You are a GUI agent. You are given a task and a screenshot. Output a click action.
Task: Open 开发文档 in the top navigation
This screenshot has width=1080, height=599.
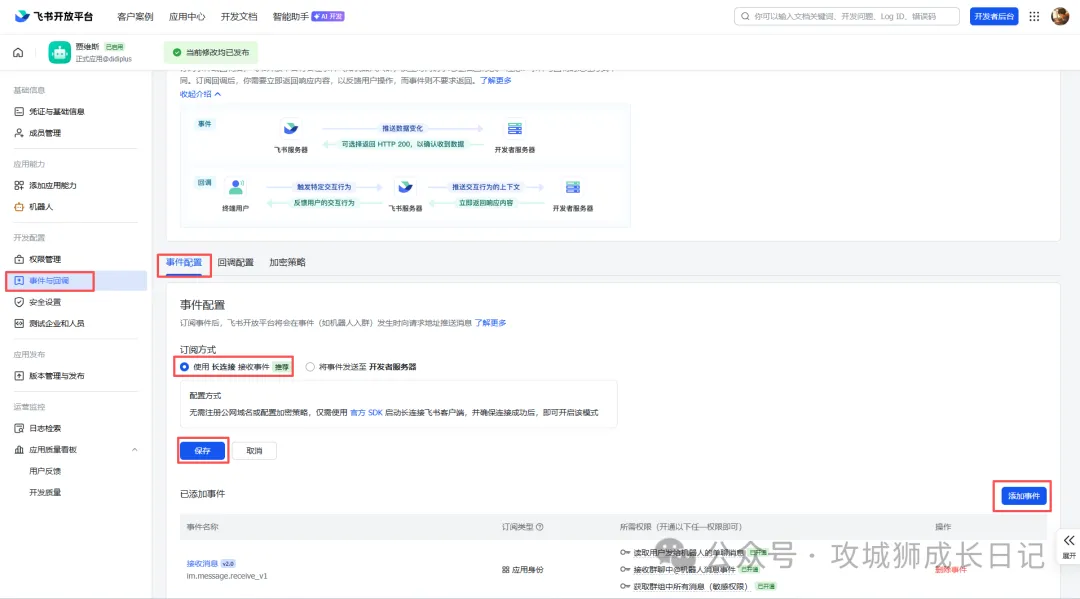239,17
